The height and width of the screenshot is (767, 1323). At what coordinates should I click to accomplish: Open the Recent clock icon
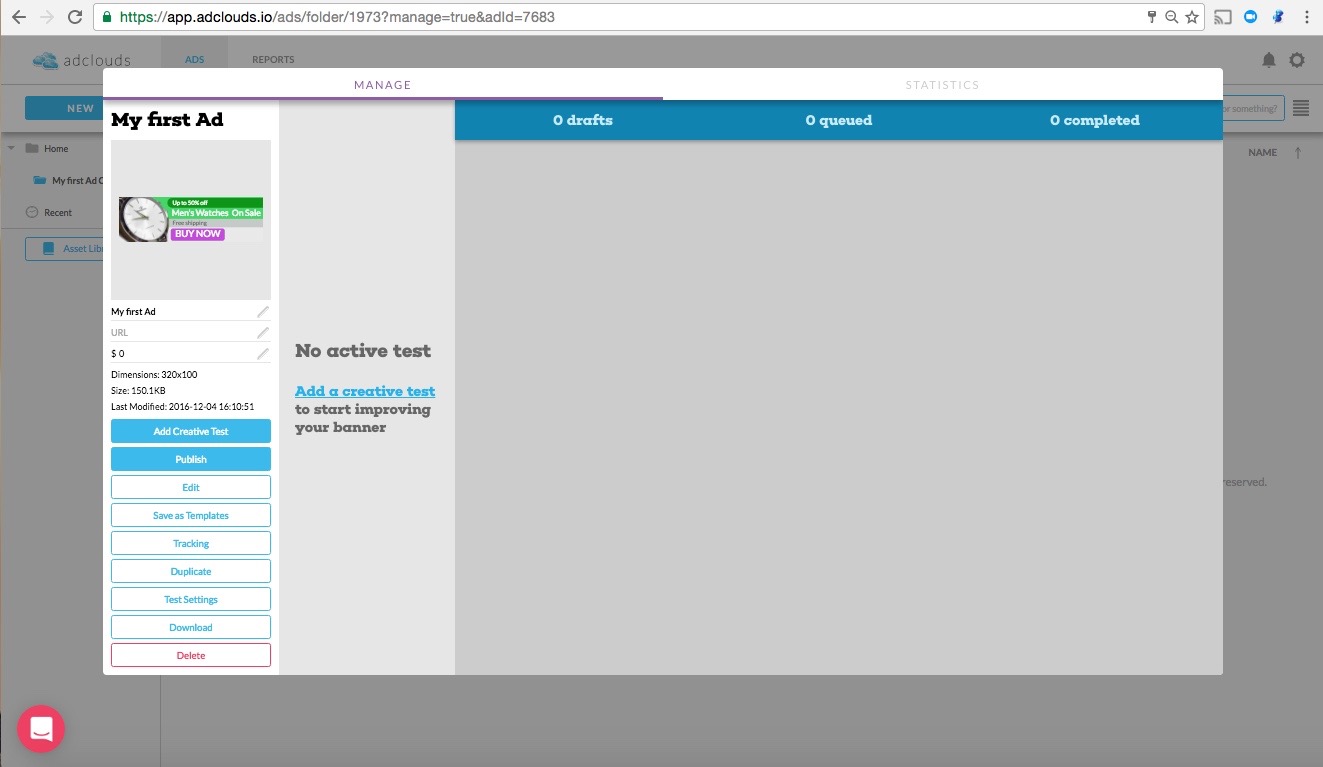tap(32, 212)
